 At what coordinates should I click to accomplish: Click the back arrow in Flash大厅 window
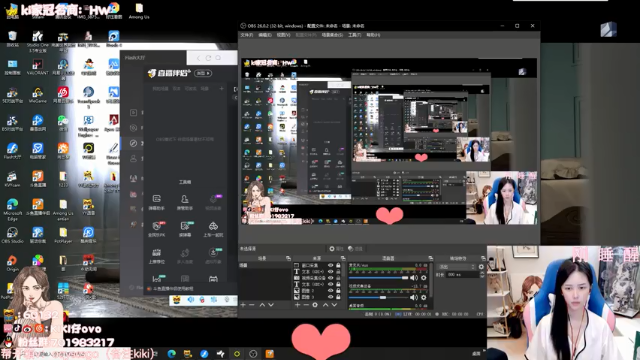(199, 58)
